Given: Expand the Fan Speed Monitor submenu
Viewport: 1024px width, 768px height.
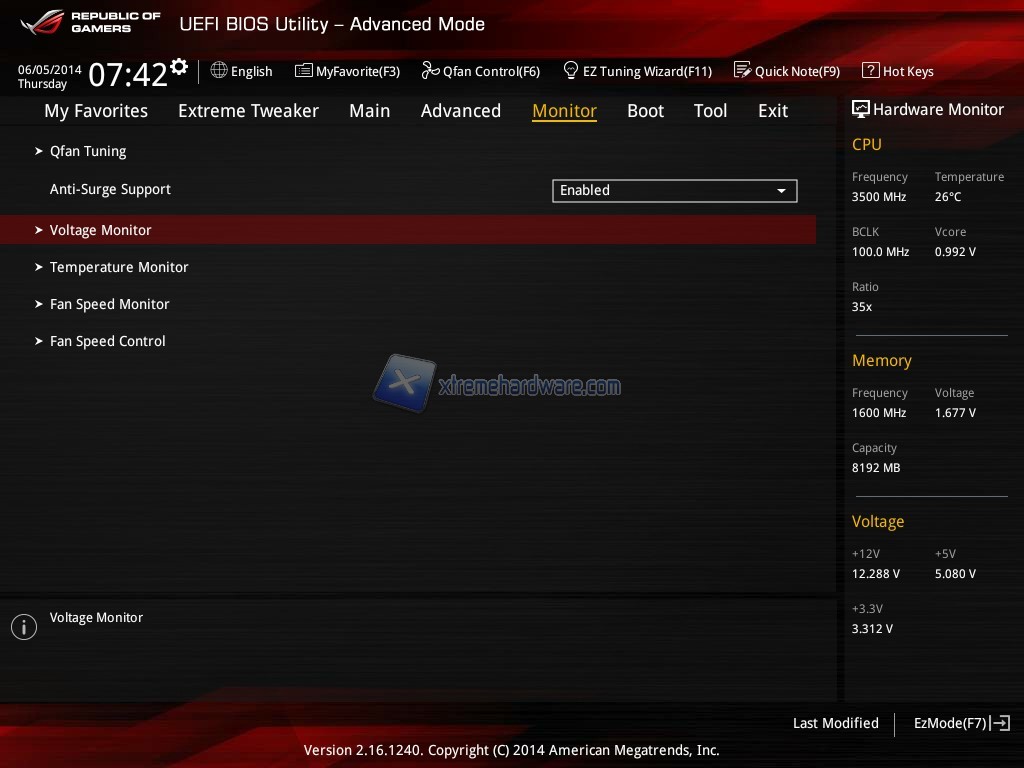Looking at the screenshot, I should click(109, 304).
